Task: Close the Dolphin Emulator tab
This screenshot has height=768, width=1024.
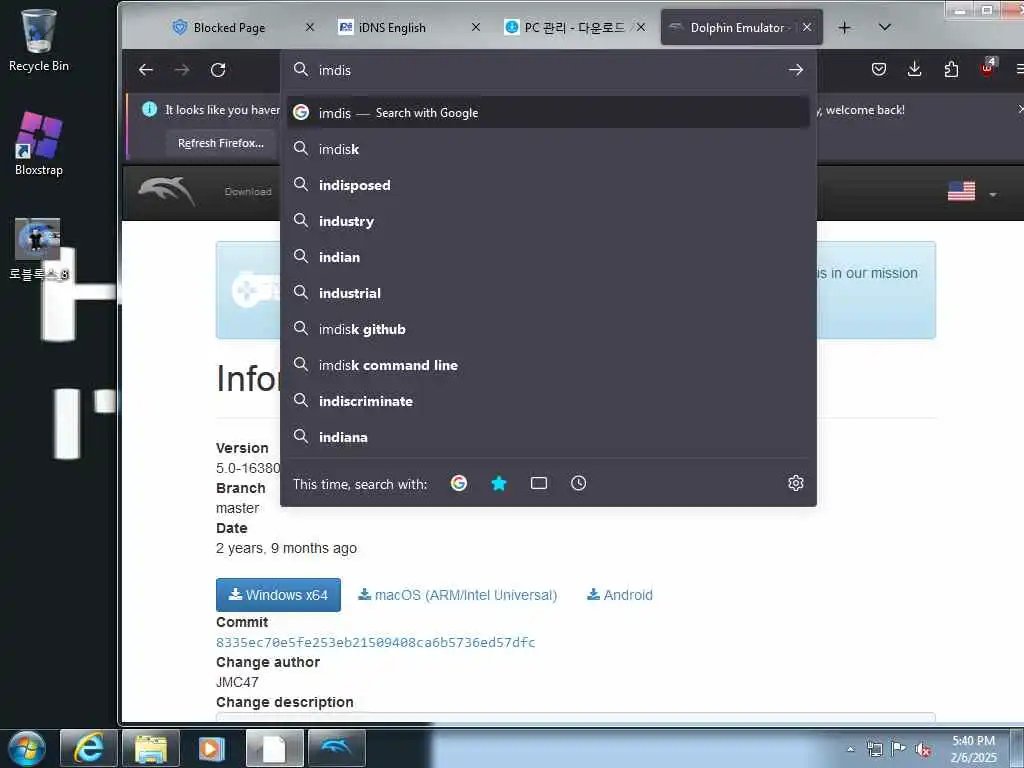Action: [x=807, y=27]
